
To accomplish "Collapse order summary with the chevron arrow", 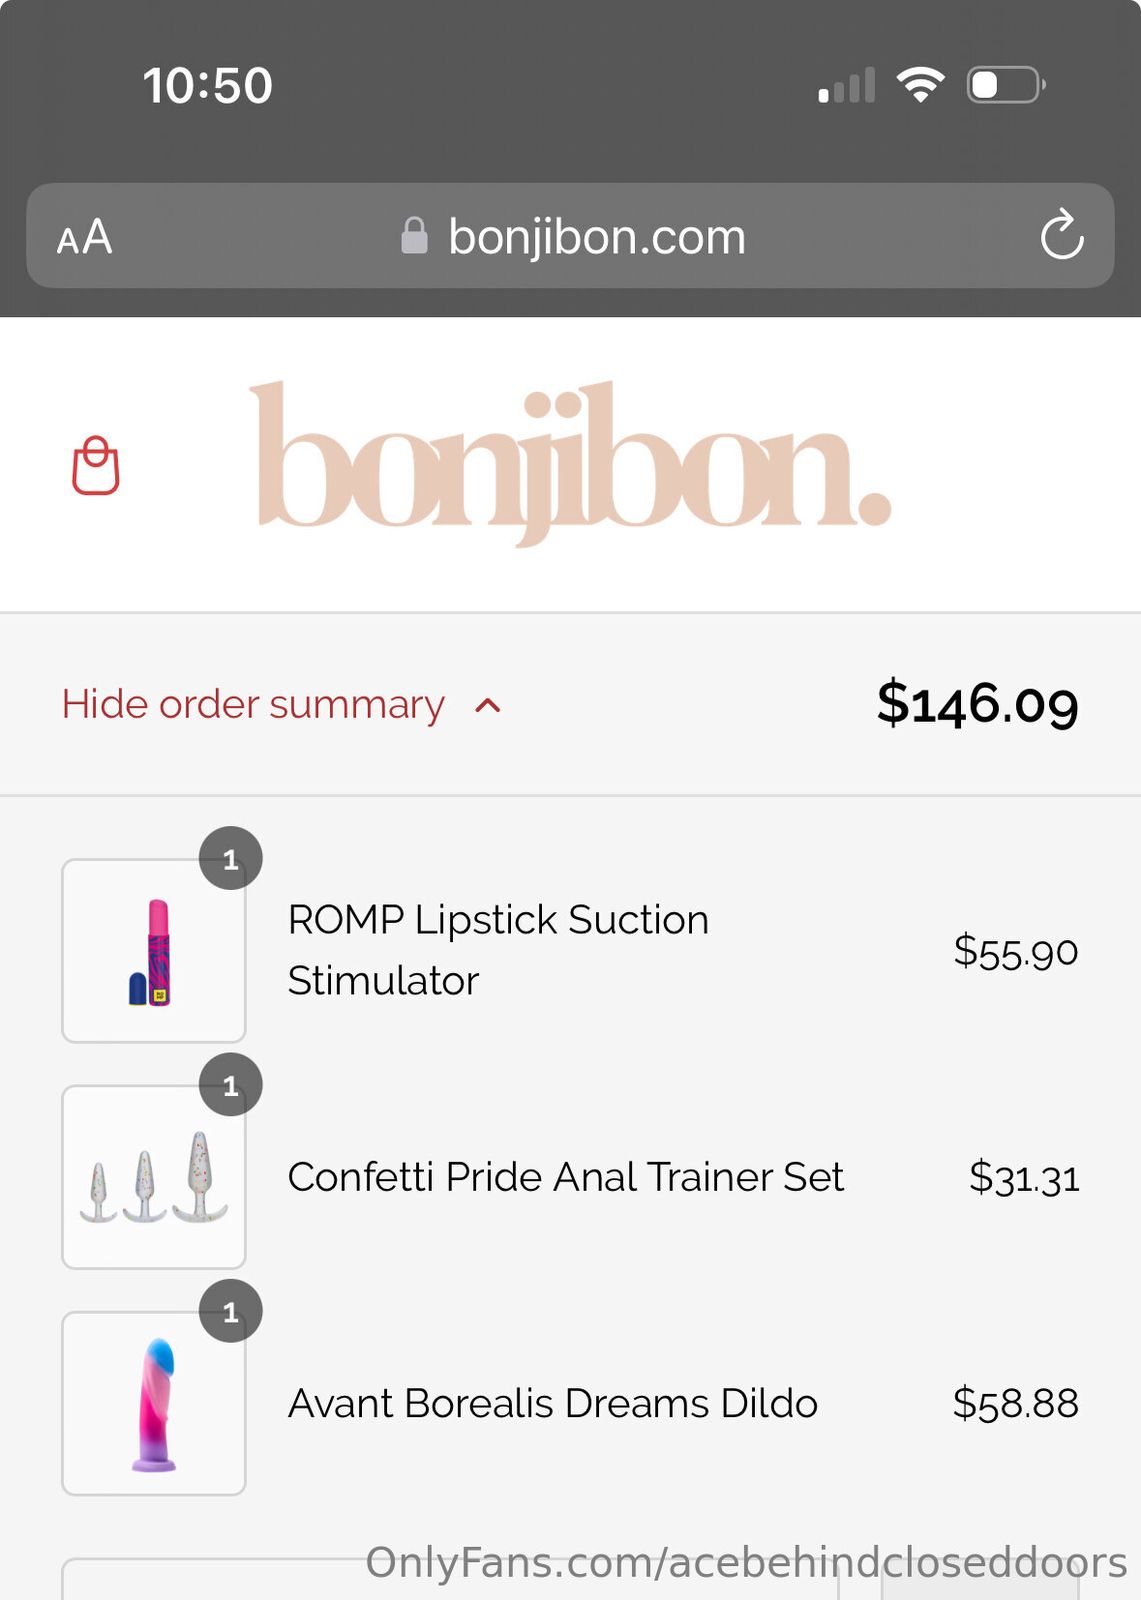I will pyautogui.click(x=488, y=706).
